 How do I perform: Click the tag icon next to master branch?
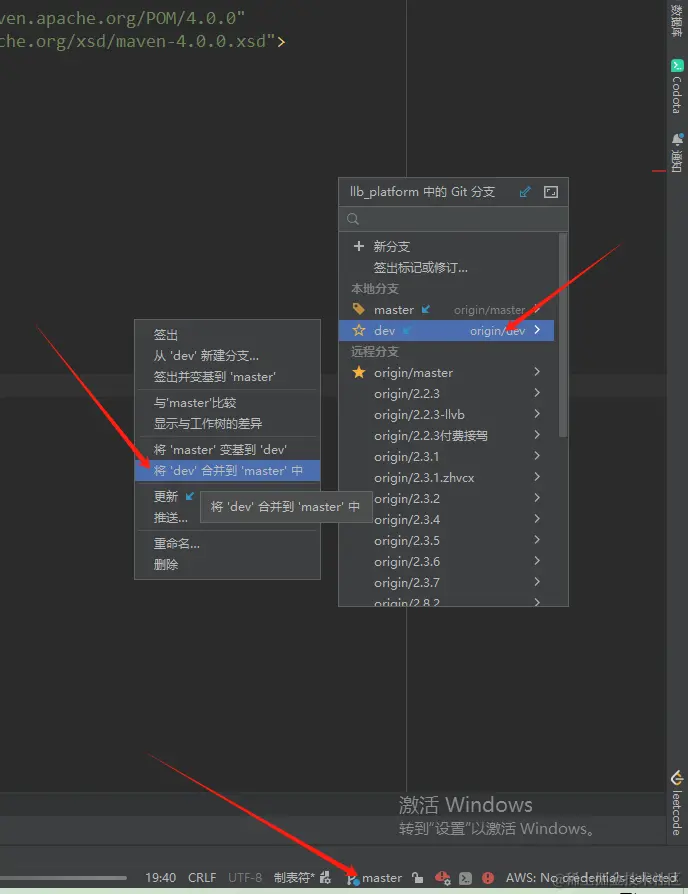point(359,309)
